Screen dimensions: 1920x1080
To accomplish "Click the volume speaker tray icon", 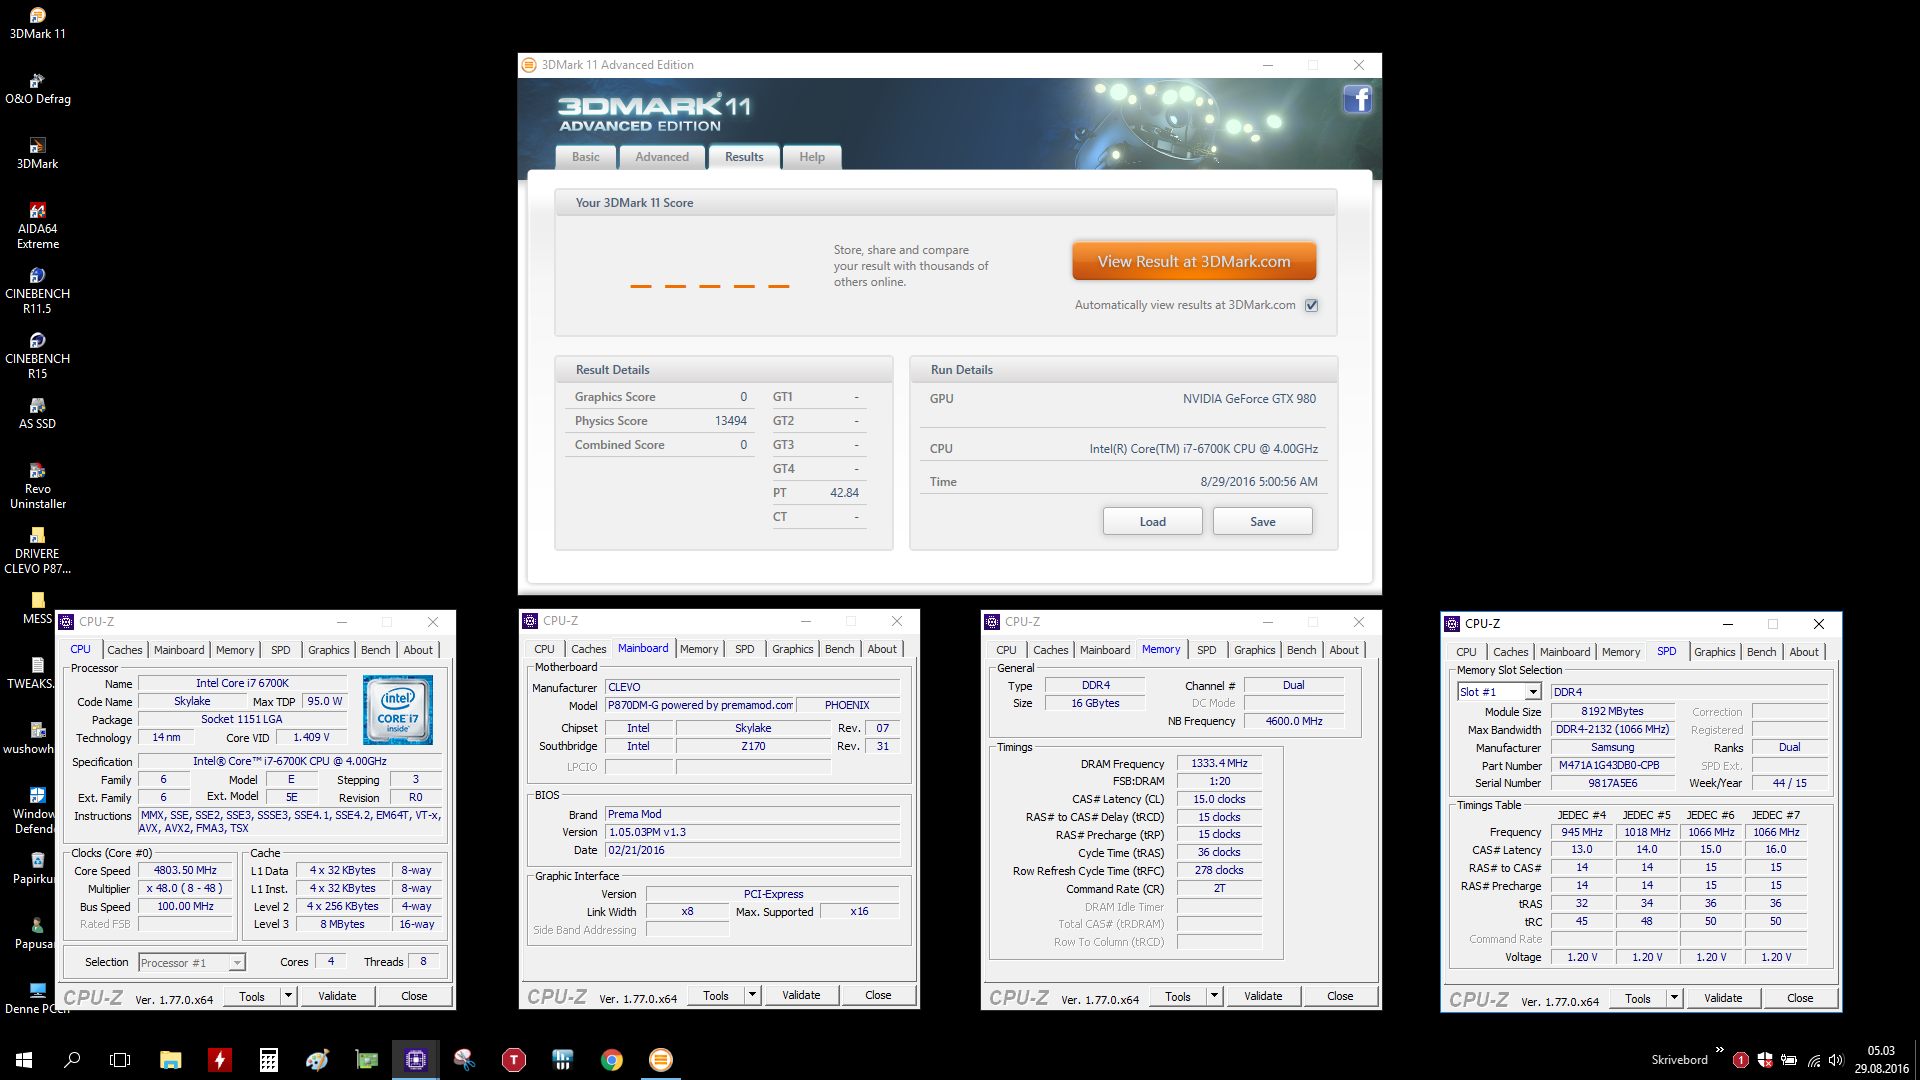I will pyautogui.click(x=1835, y=1059).
